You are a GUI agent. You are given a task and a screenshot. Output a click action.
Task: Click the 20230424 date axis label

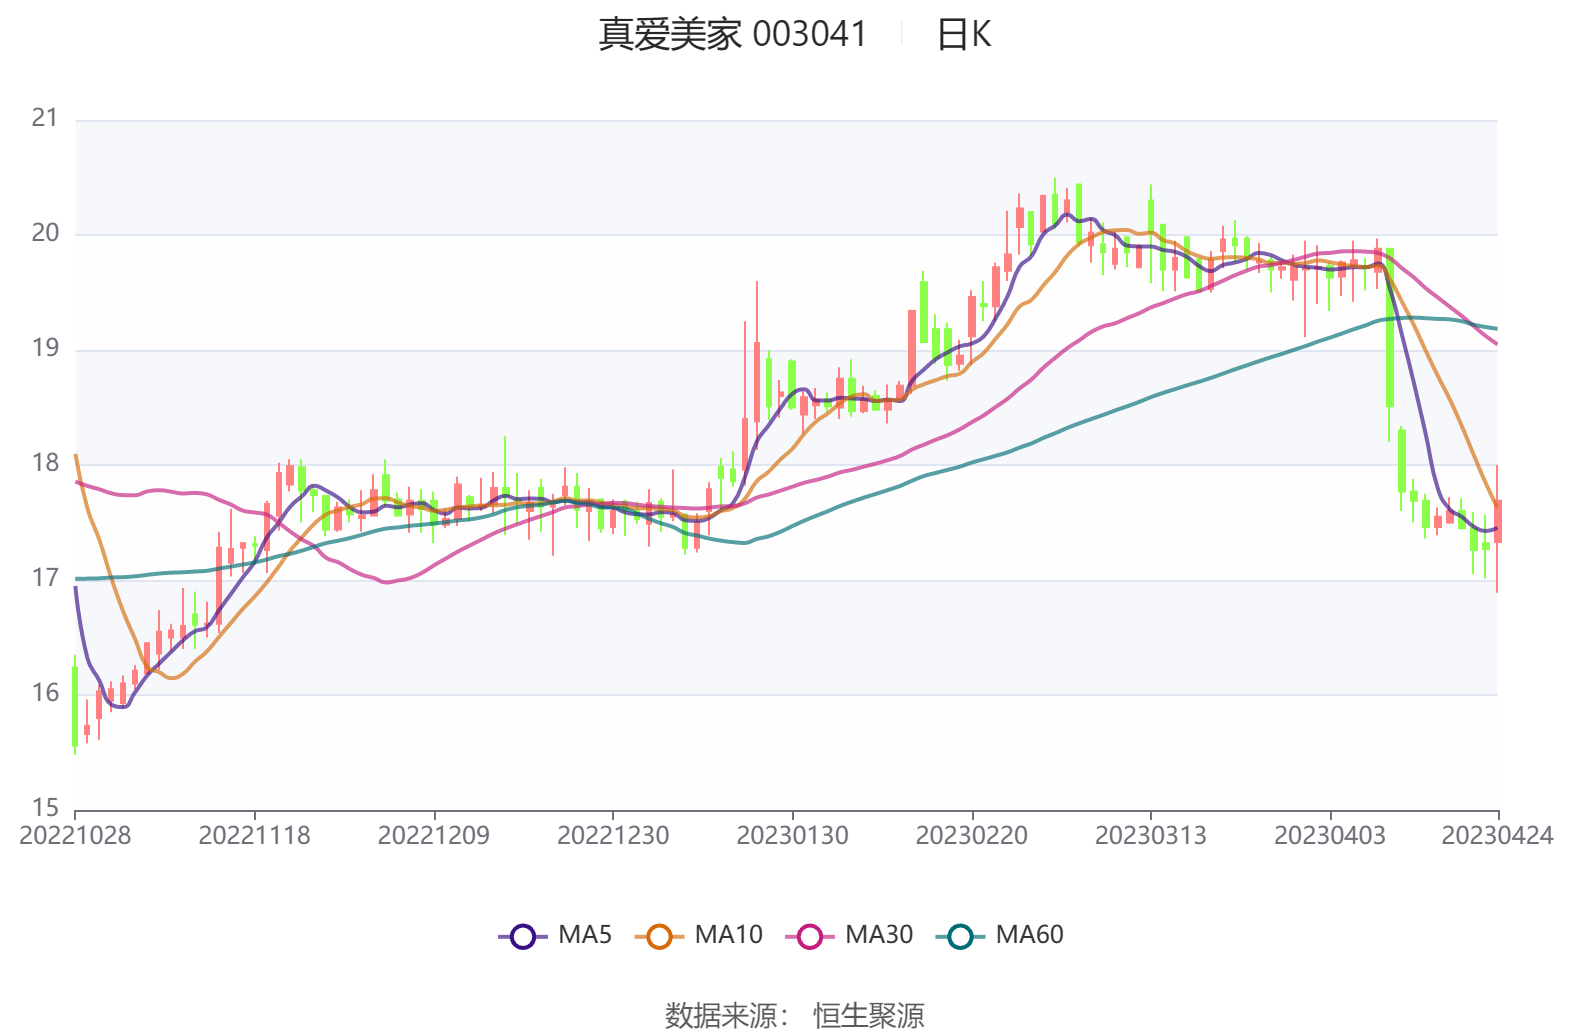click(x=1497, y=836)
